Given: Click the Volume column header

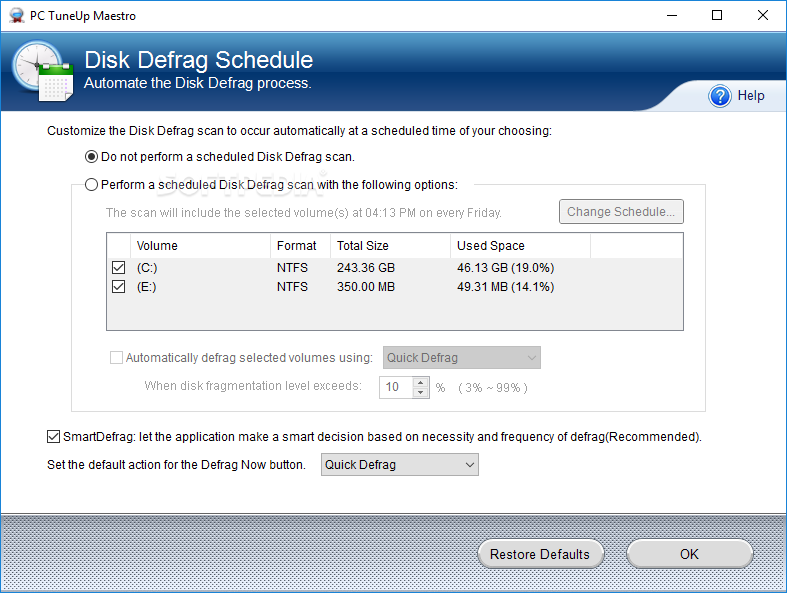Looking at the screenshot, I should click(200, 246).
